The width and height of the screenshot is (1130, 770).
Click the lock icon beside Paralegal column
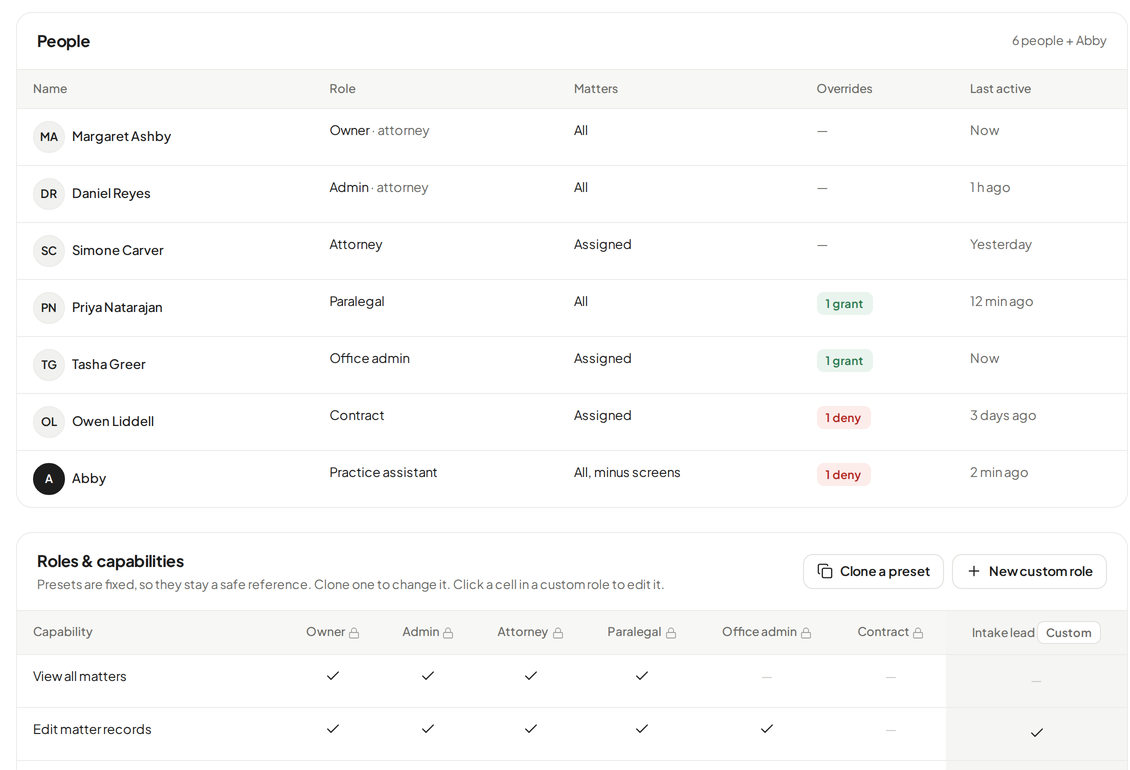[671, 633]
